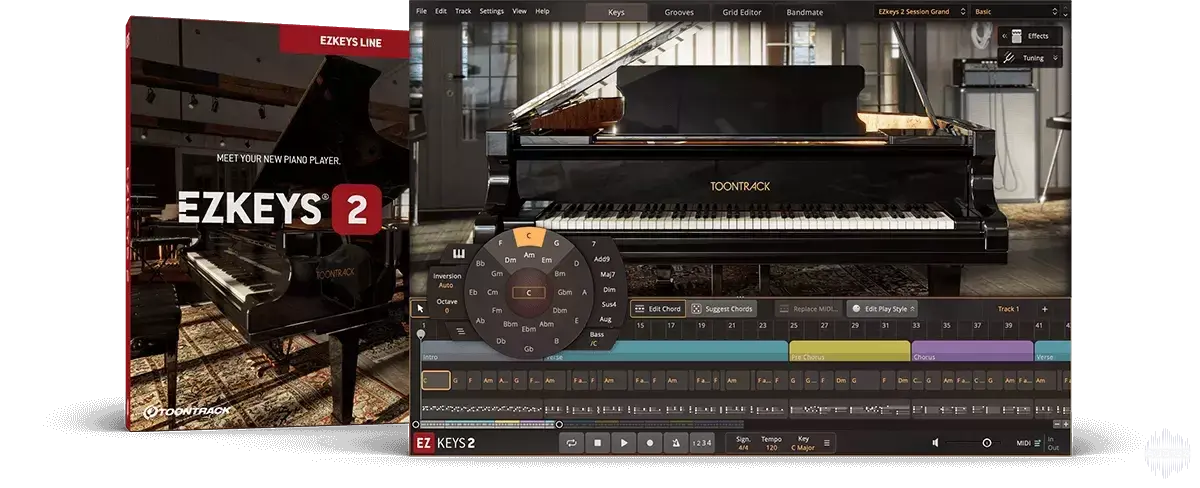Open the song settings list icon beside Key
This screenshot has height=488, width=1200.
pyautogui.click(x=827, y=443)
